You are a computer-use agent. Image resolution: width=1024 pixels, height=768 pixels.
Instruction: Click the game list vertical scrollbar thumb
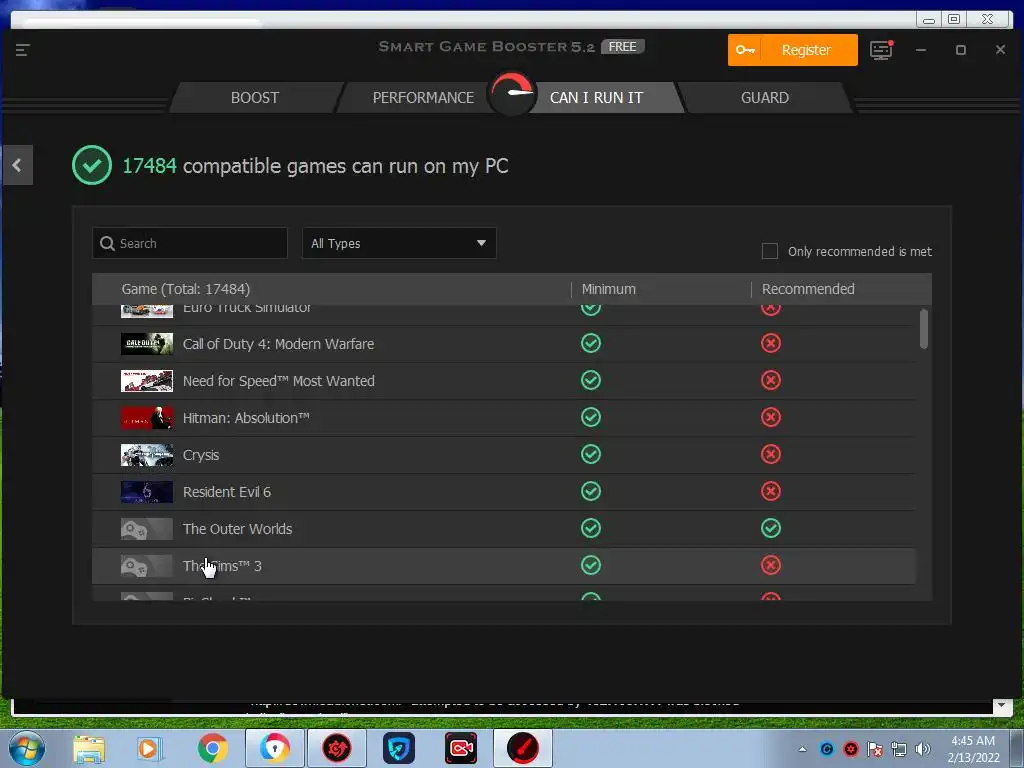click(x=924, y=328)
